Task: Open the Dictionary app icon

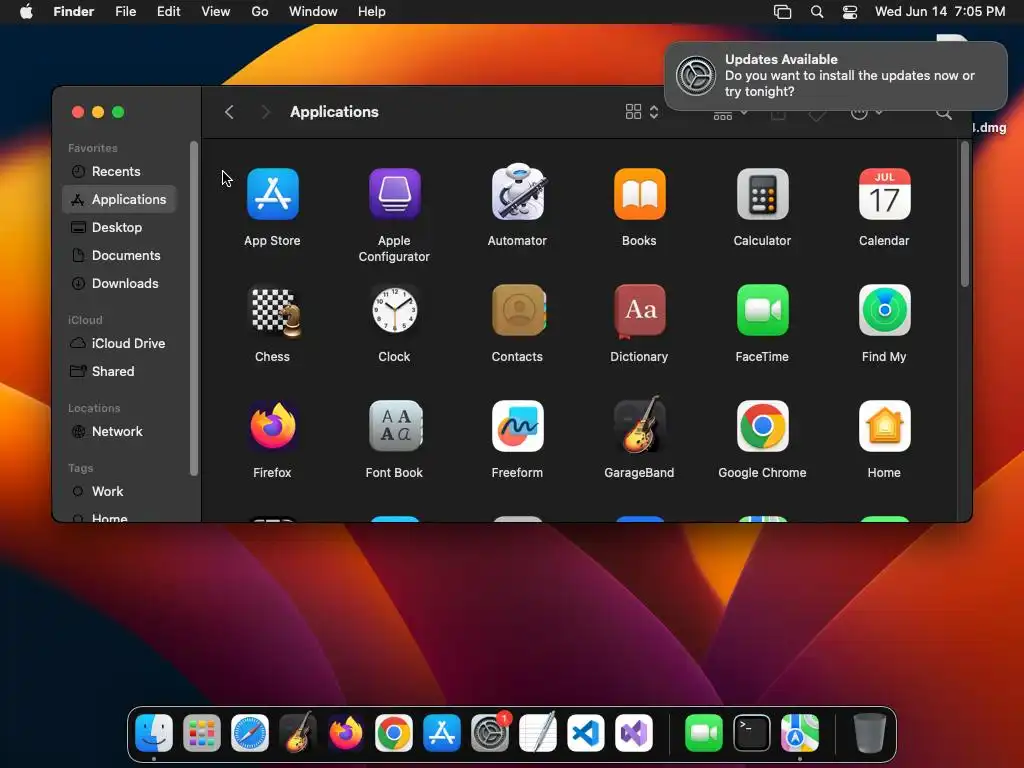Action: pos(639,311)
